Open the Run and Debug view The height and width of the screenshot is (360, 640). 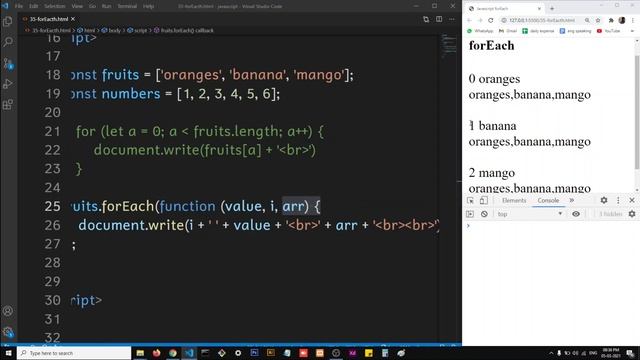[x=8, y=84]
